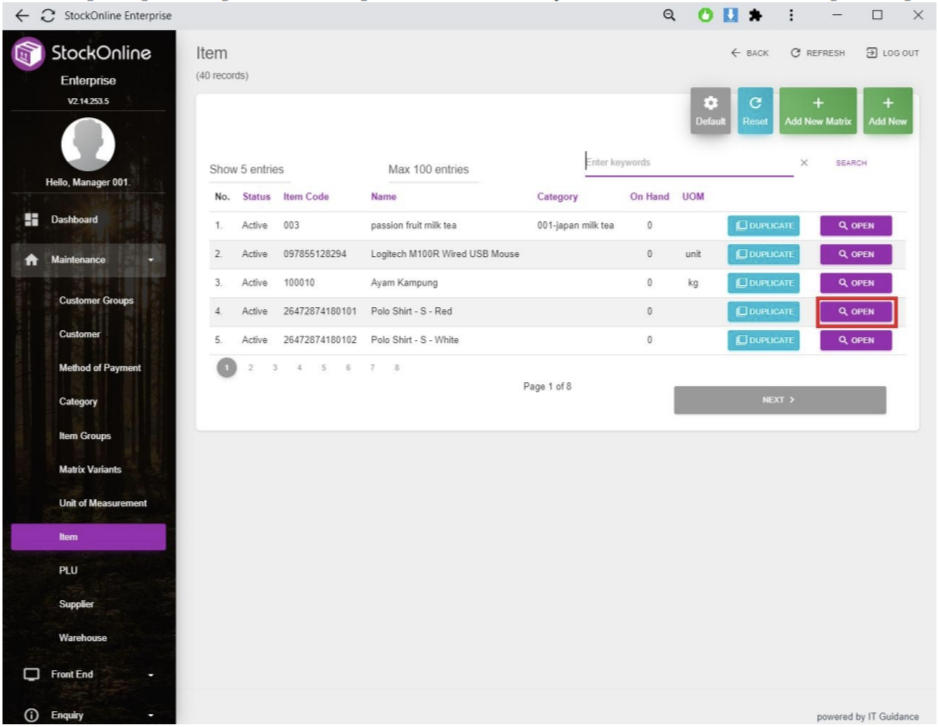Viewport: 938px width, 727px height.
Task: Go to page 2 in pagination
Action: tap(251, 368)
